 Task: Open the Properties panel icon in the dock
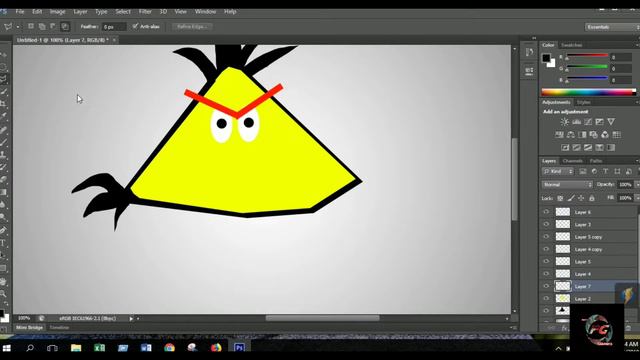pyautogui.click(x=529, y=71)
